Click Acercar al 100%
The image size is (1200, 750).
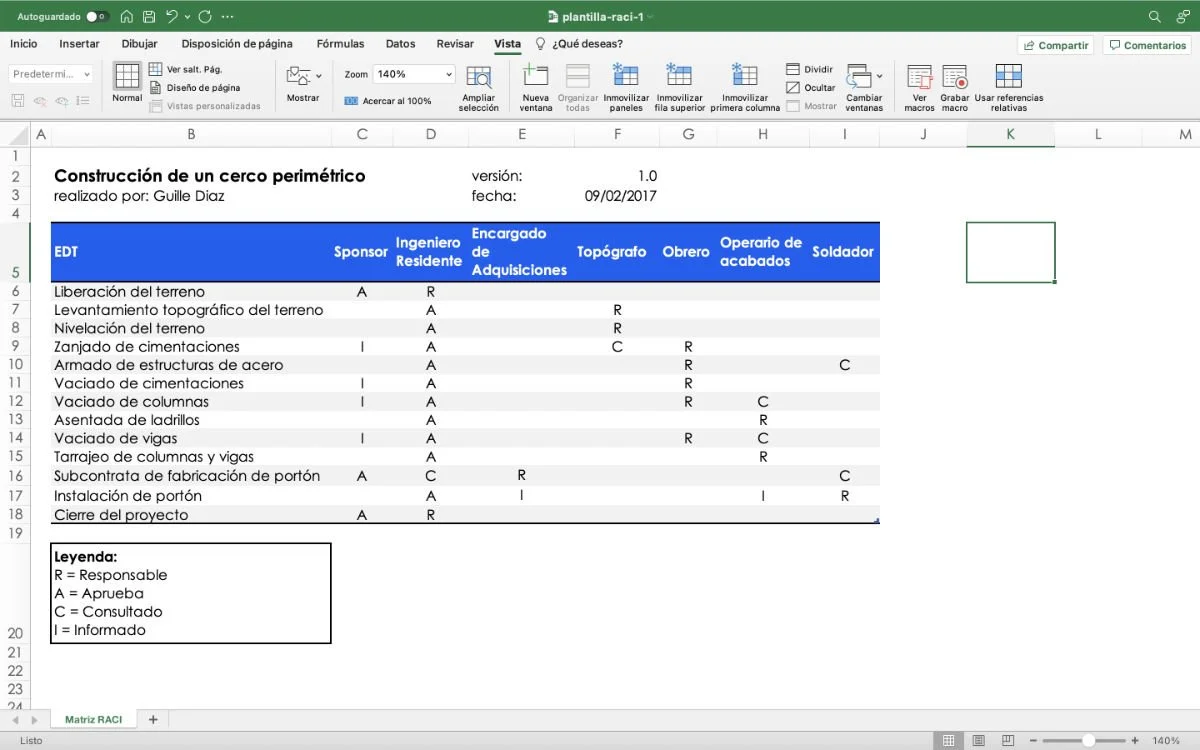pos(395,102)
